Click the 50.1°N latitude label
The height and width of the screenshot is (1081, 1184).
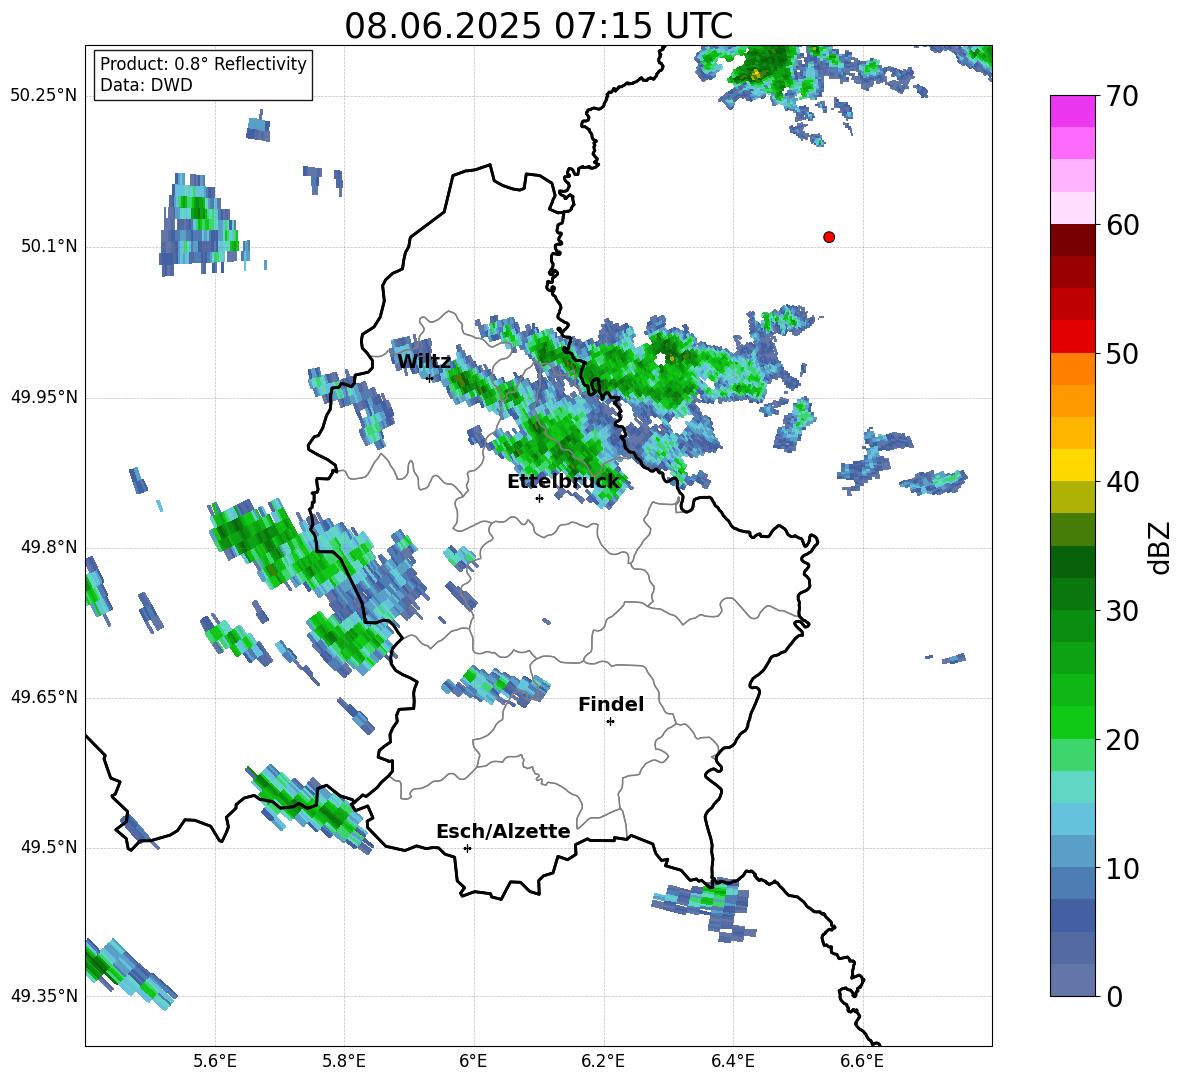pyautogui.click(x=49, y=247)
